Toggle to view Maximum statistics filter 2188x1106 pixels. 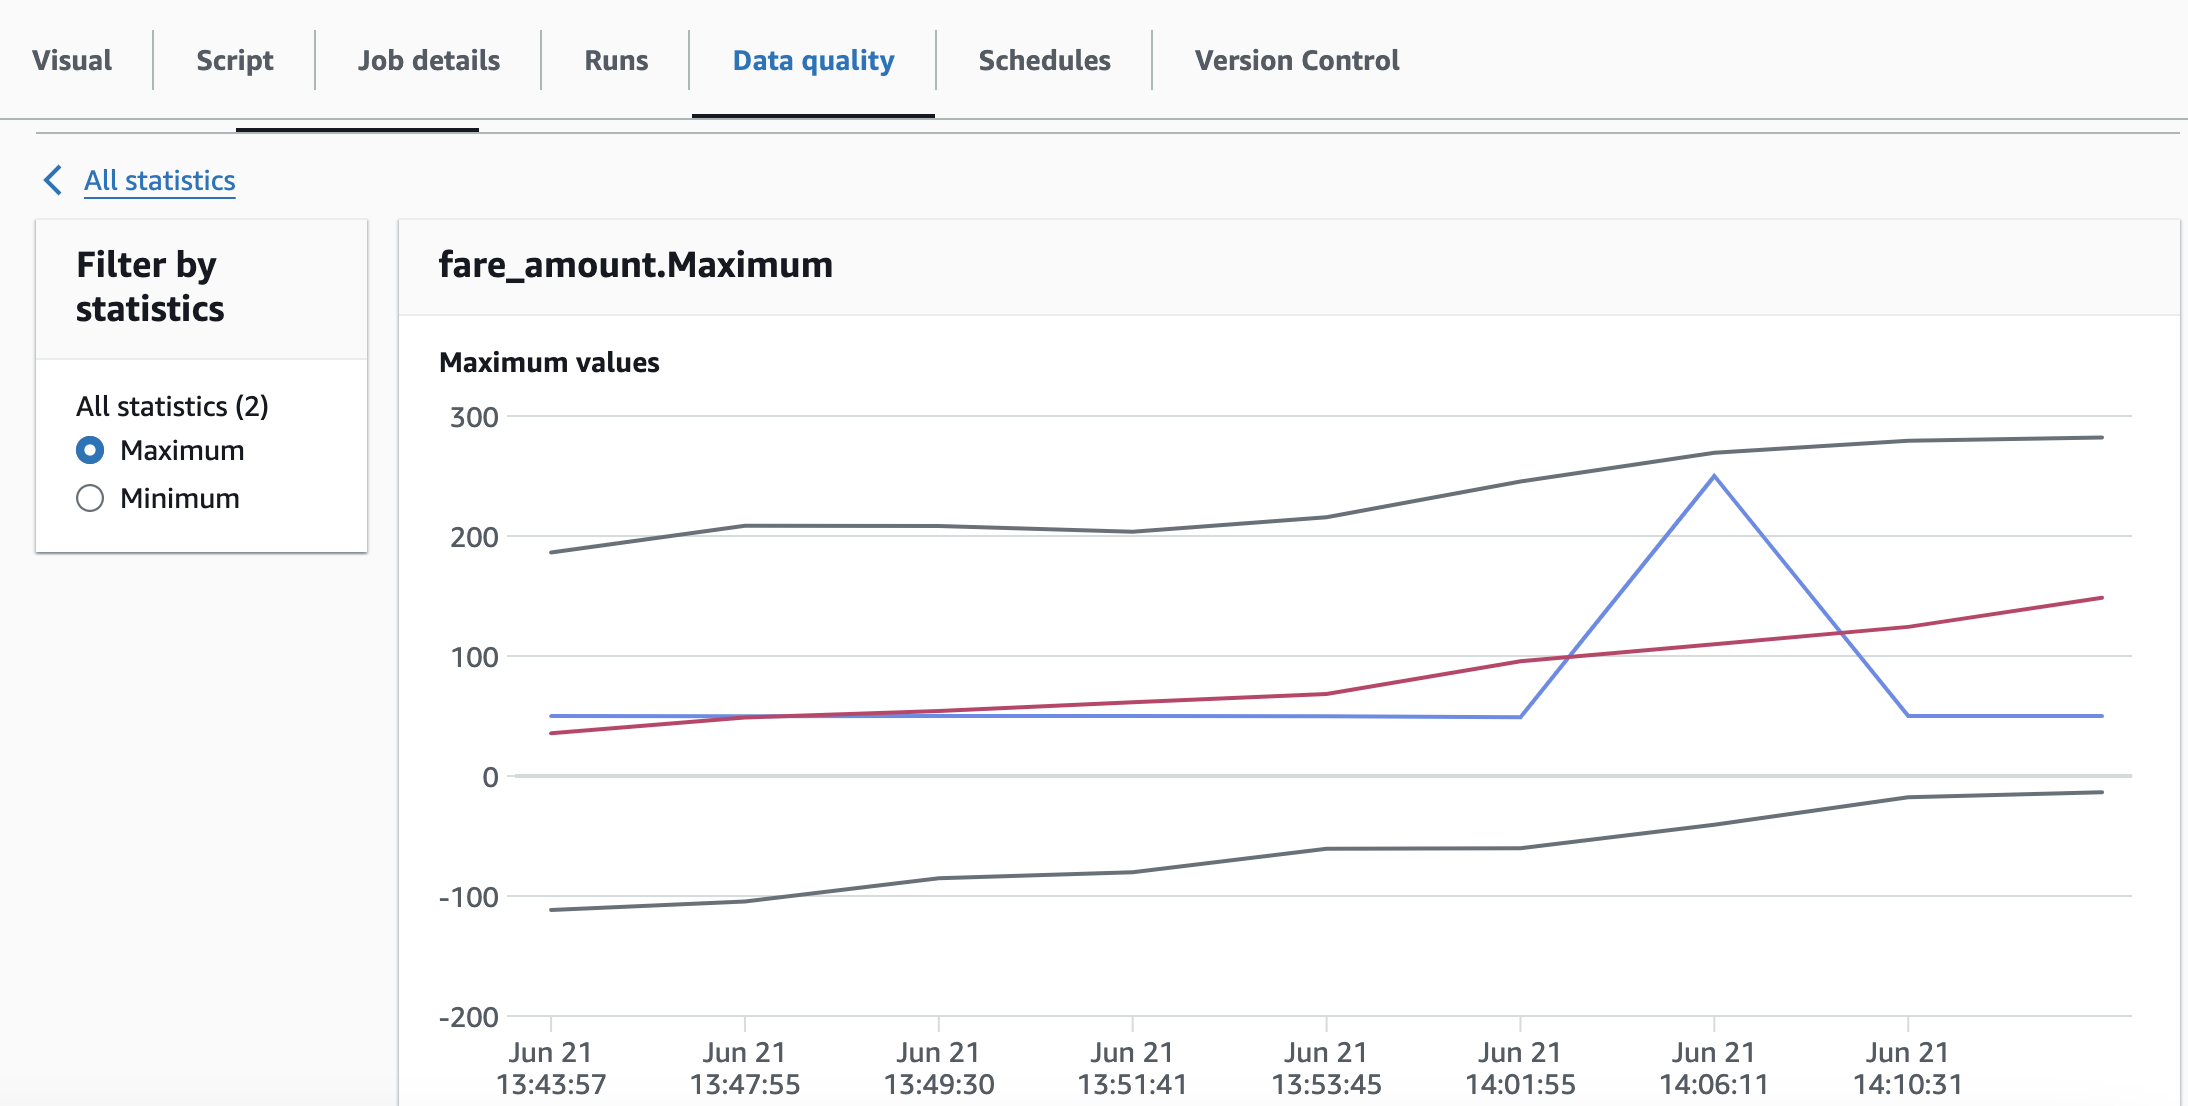coord(87,451)
